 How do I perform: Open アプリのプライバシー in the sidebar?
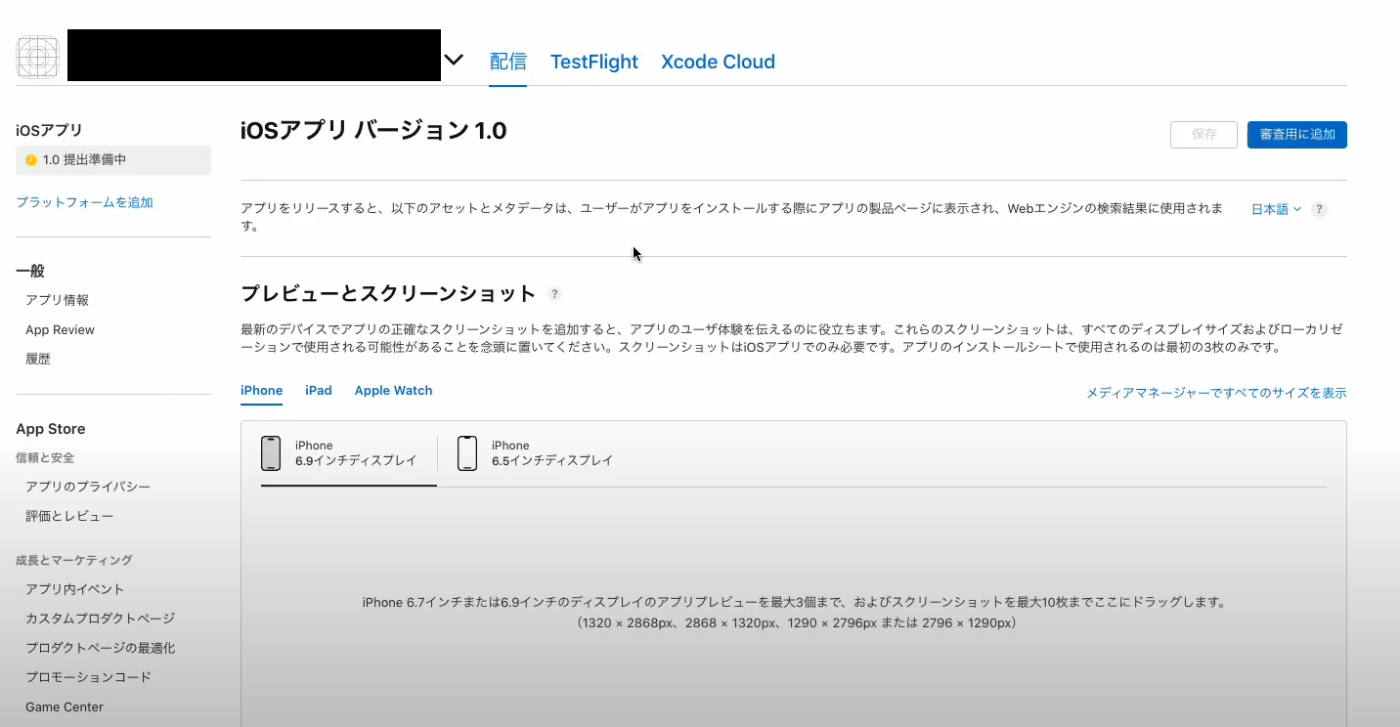click(88, 487)
